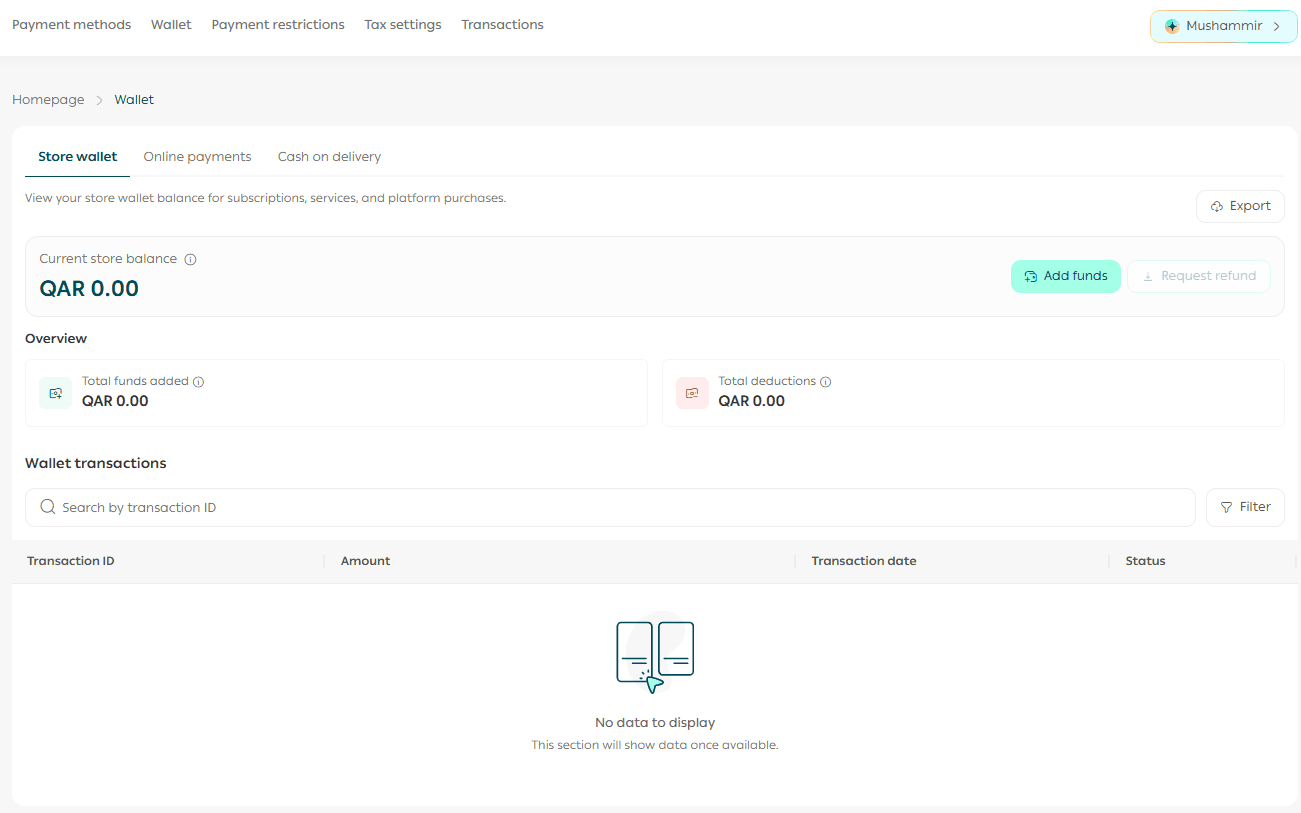Select the Store wallet tab
The height and width of the screenshot is (813, 1301).
point(77,157)
